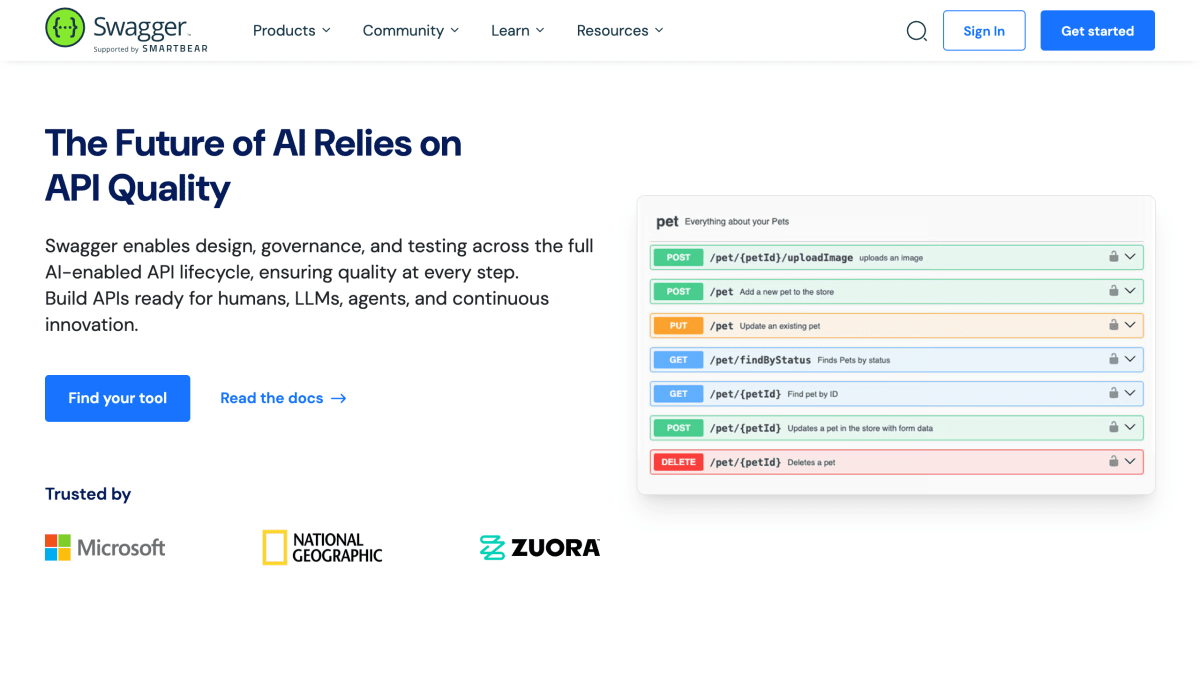This screenshot has width=1200, height=675.
Task: Click 'The Future of AI Relies on API Quality' headline
Action: pos(253,165)
